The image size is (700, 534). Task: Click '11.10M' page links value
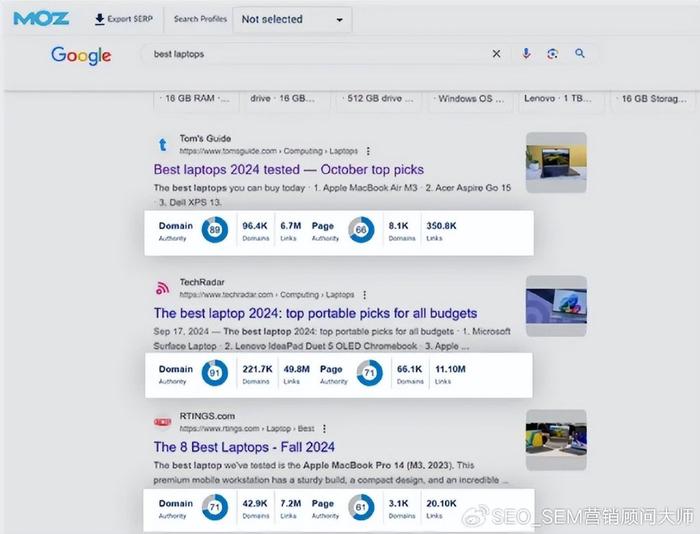point(450,369)
